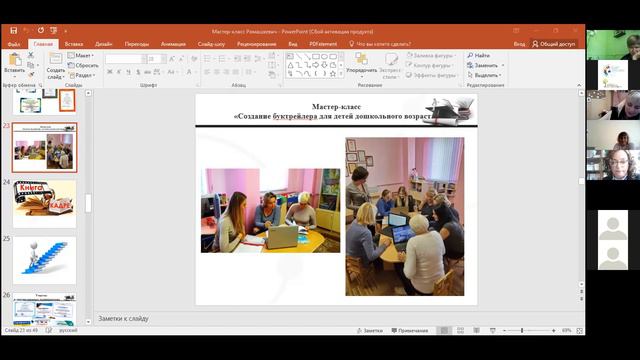640x360 pixels.
Task: Click the Cut scissors icon
Action: coord(31,55)
